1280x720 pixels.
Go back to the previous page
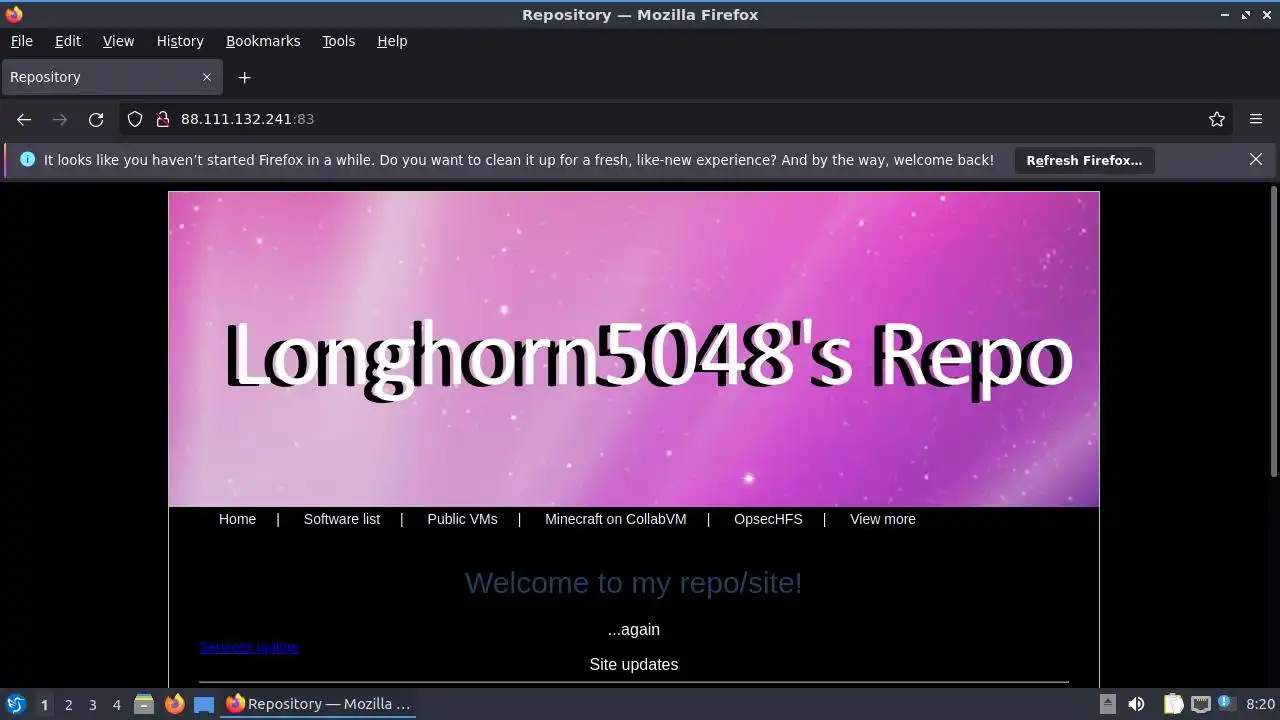click(x=24, y=119)
